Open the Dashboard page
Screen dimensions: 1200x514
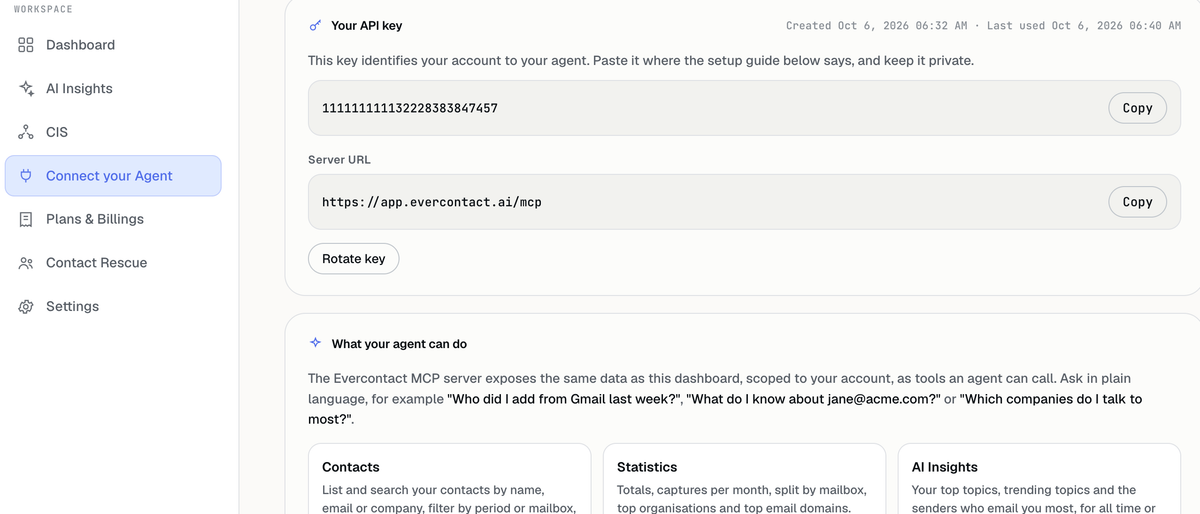113,45
